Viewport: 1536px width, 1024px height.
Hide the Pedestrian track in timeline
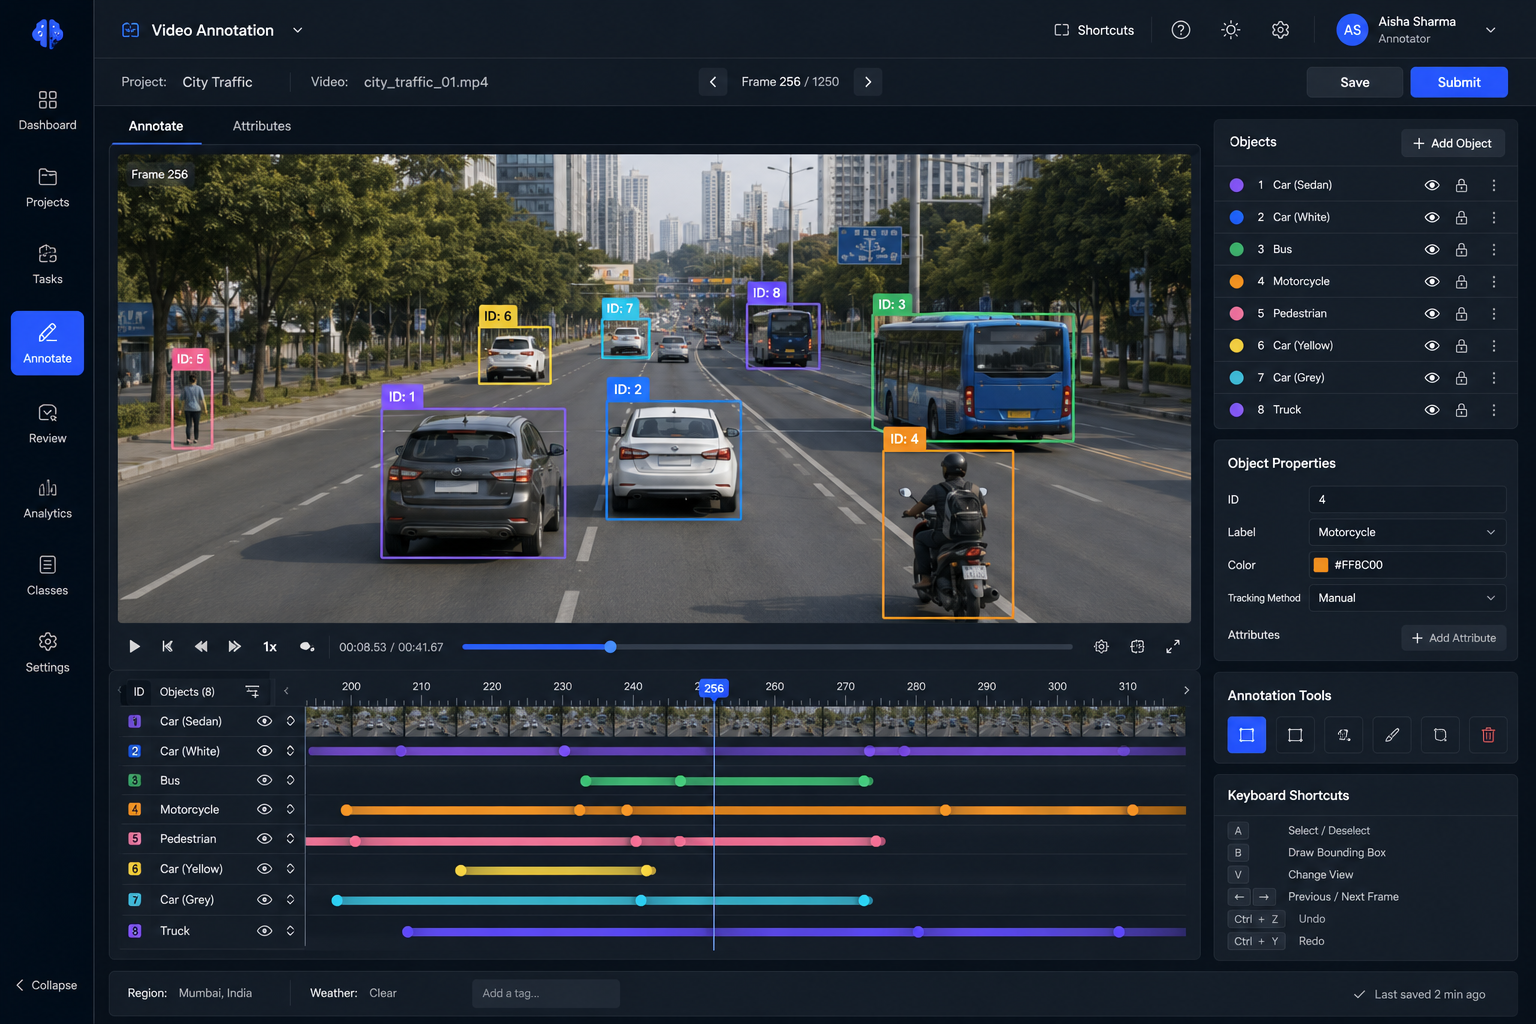tap(264, 839)
